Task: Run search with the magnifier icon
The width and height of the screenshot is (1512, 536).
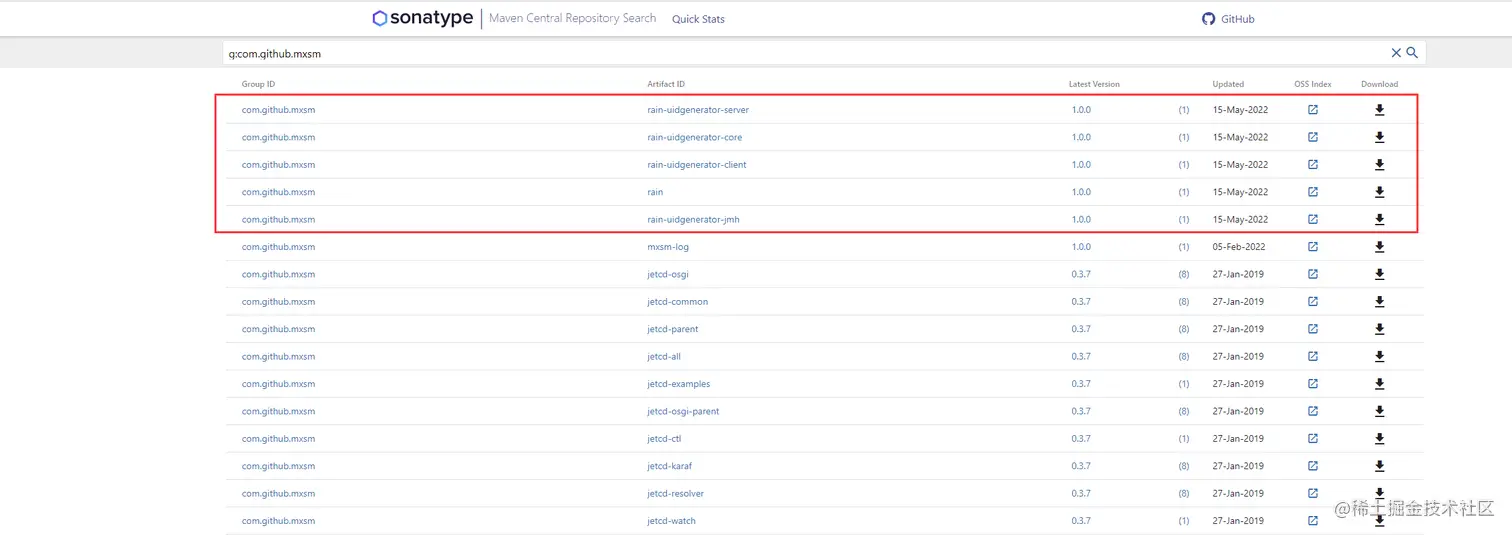Action: click(1413, 53)
